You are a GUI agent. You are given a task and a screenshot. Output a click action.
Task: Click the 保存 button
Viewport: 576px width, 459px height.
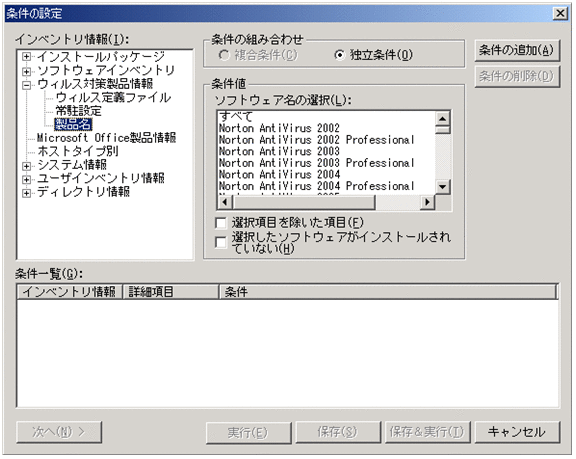[338, 433]
